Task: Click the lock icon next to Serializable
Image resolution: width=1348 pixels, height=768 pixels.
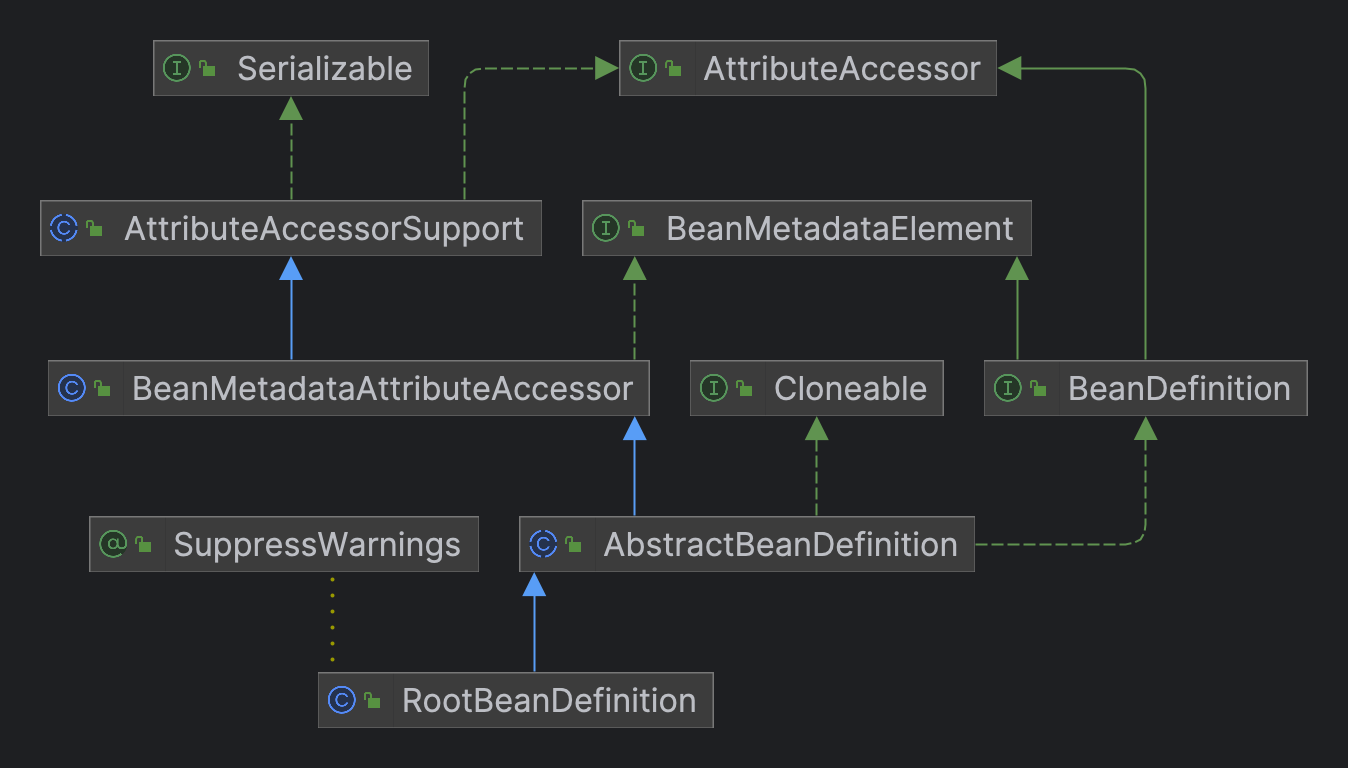Action: (207, 69)
